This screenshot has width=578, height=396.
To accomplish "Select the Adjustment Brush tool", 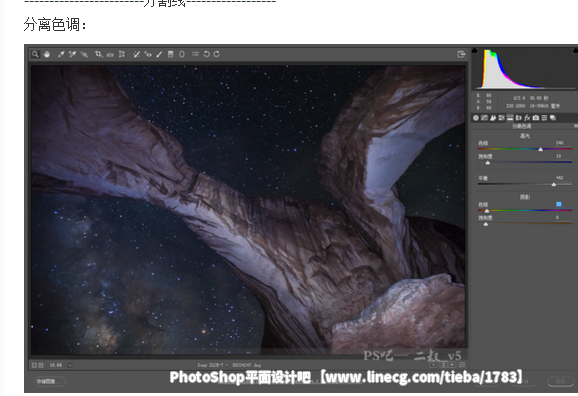I will (159, 54).
